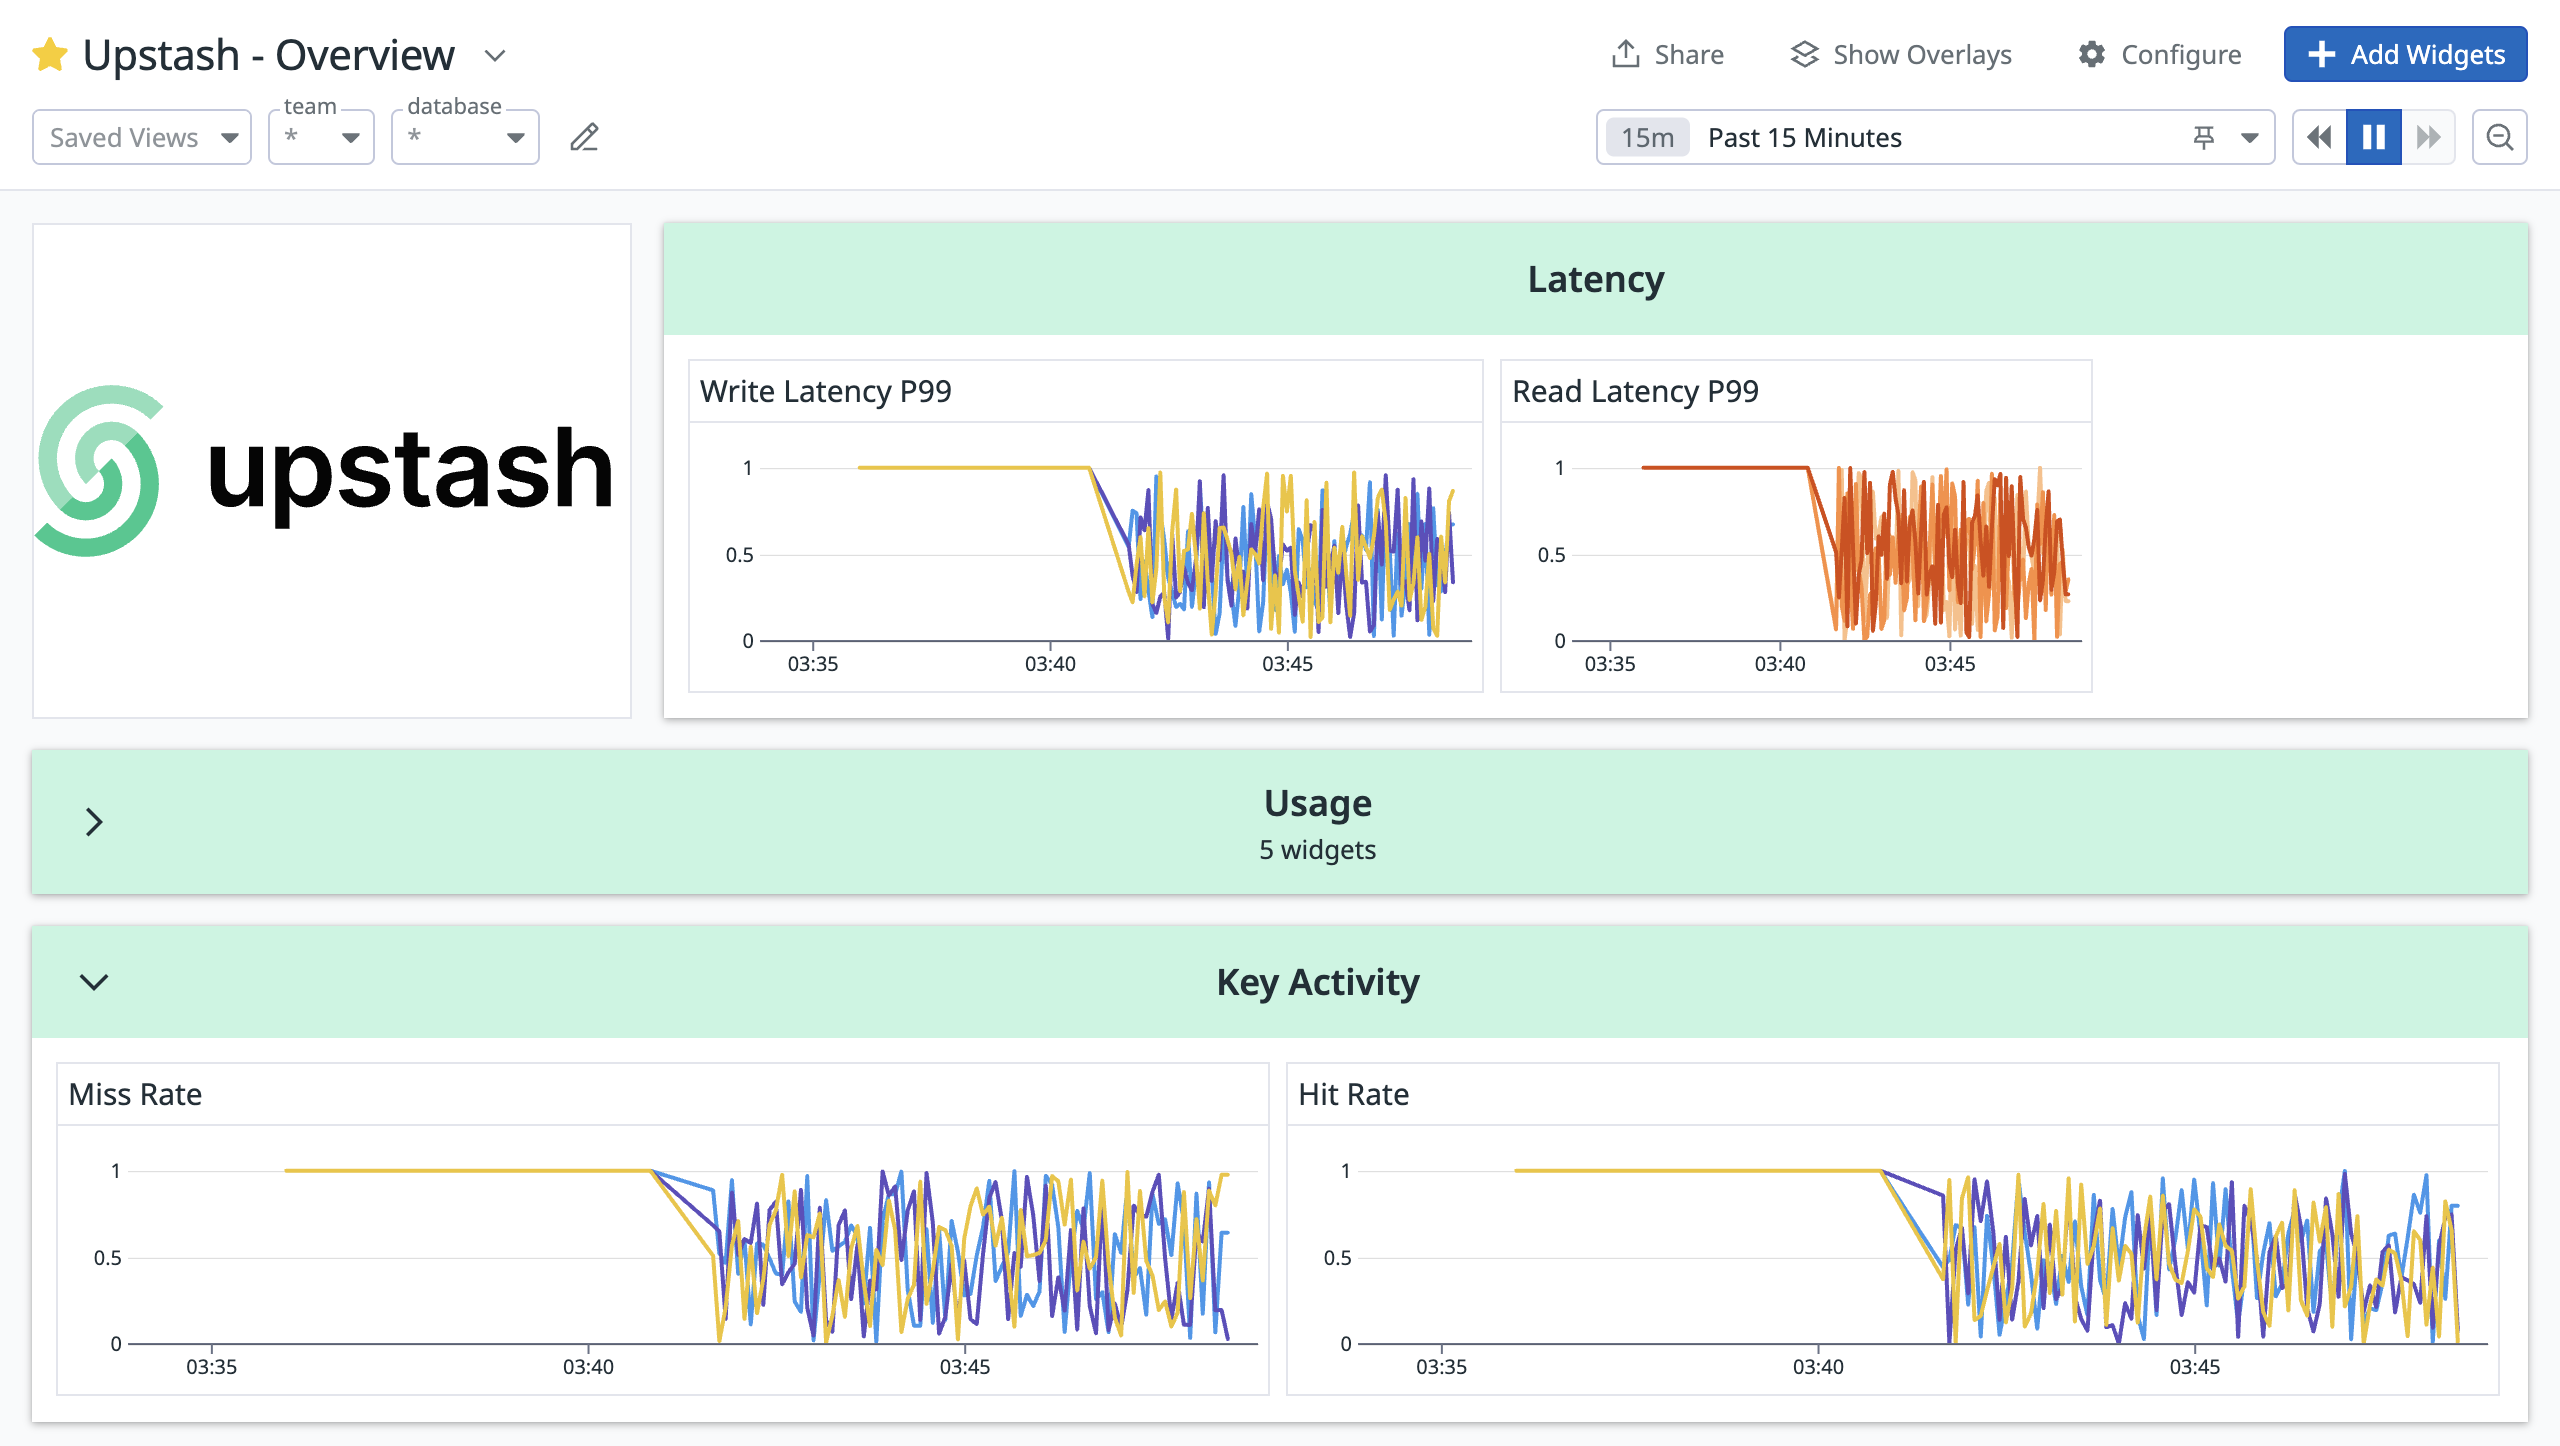
Task: Click the Write Latency P99 widget title
Action: click(x=826, y=391)
